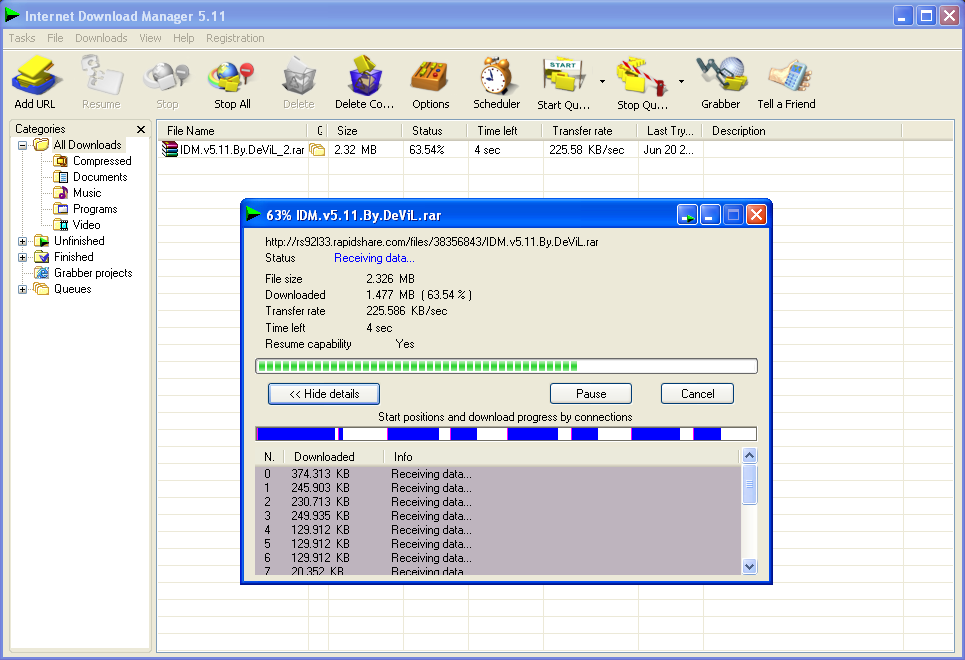The image size is (965, 660).
Task: Sort by Description column header
Action: [x=803, y=131]
